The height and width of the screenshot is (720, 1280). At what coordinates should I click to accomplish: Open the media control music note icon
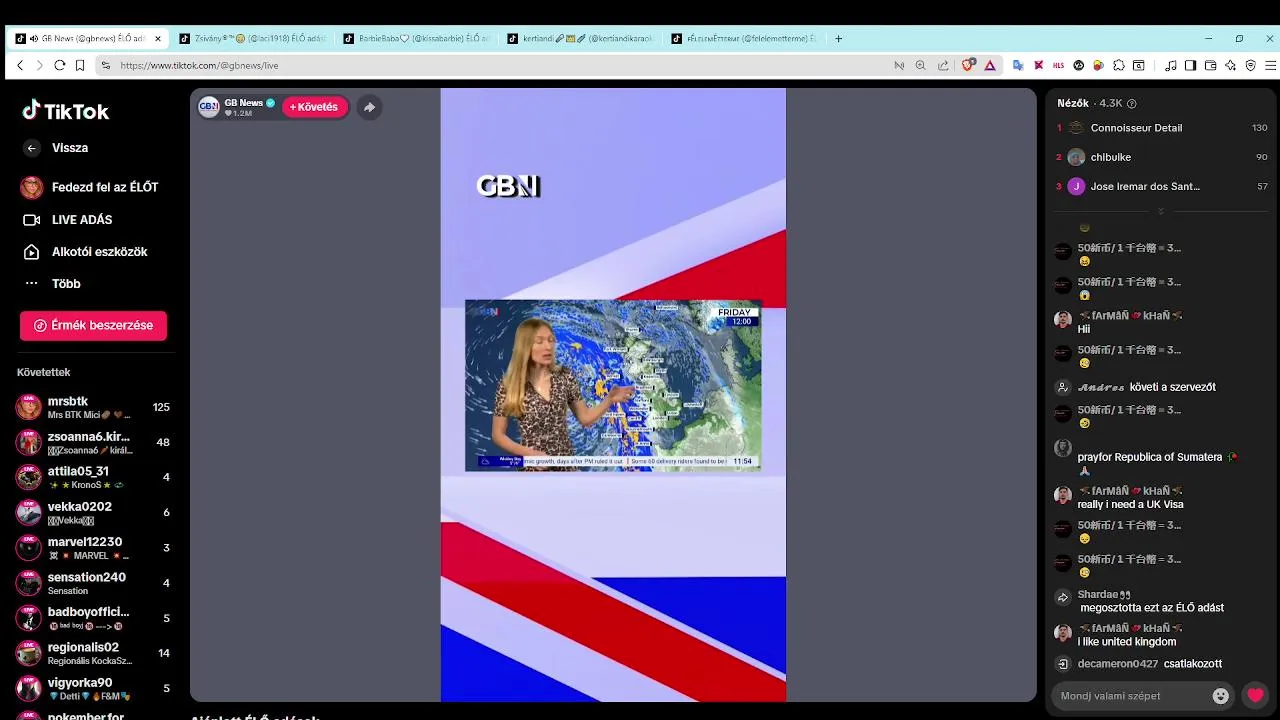point(1171,65)
